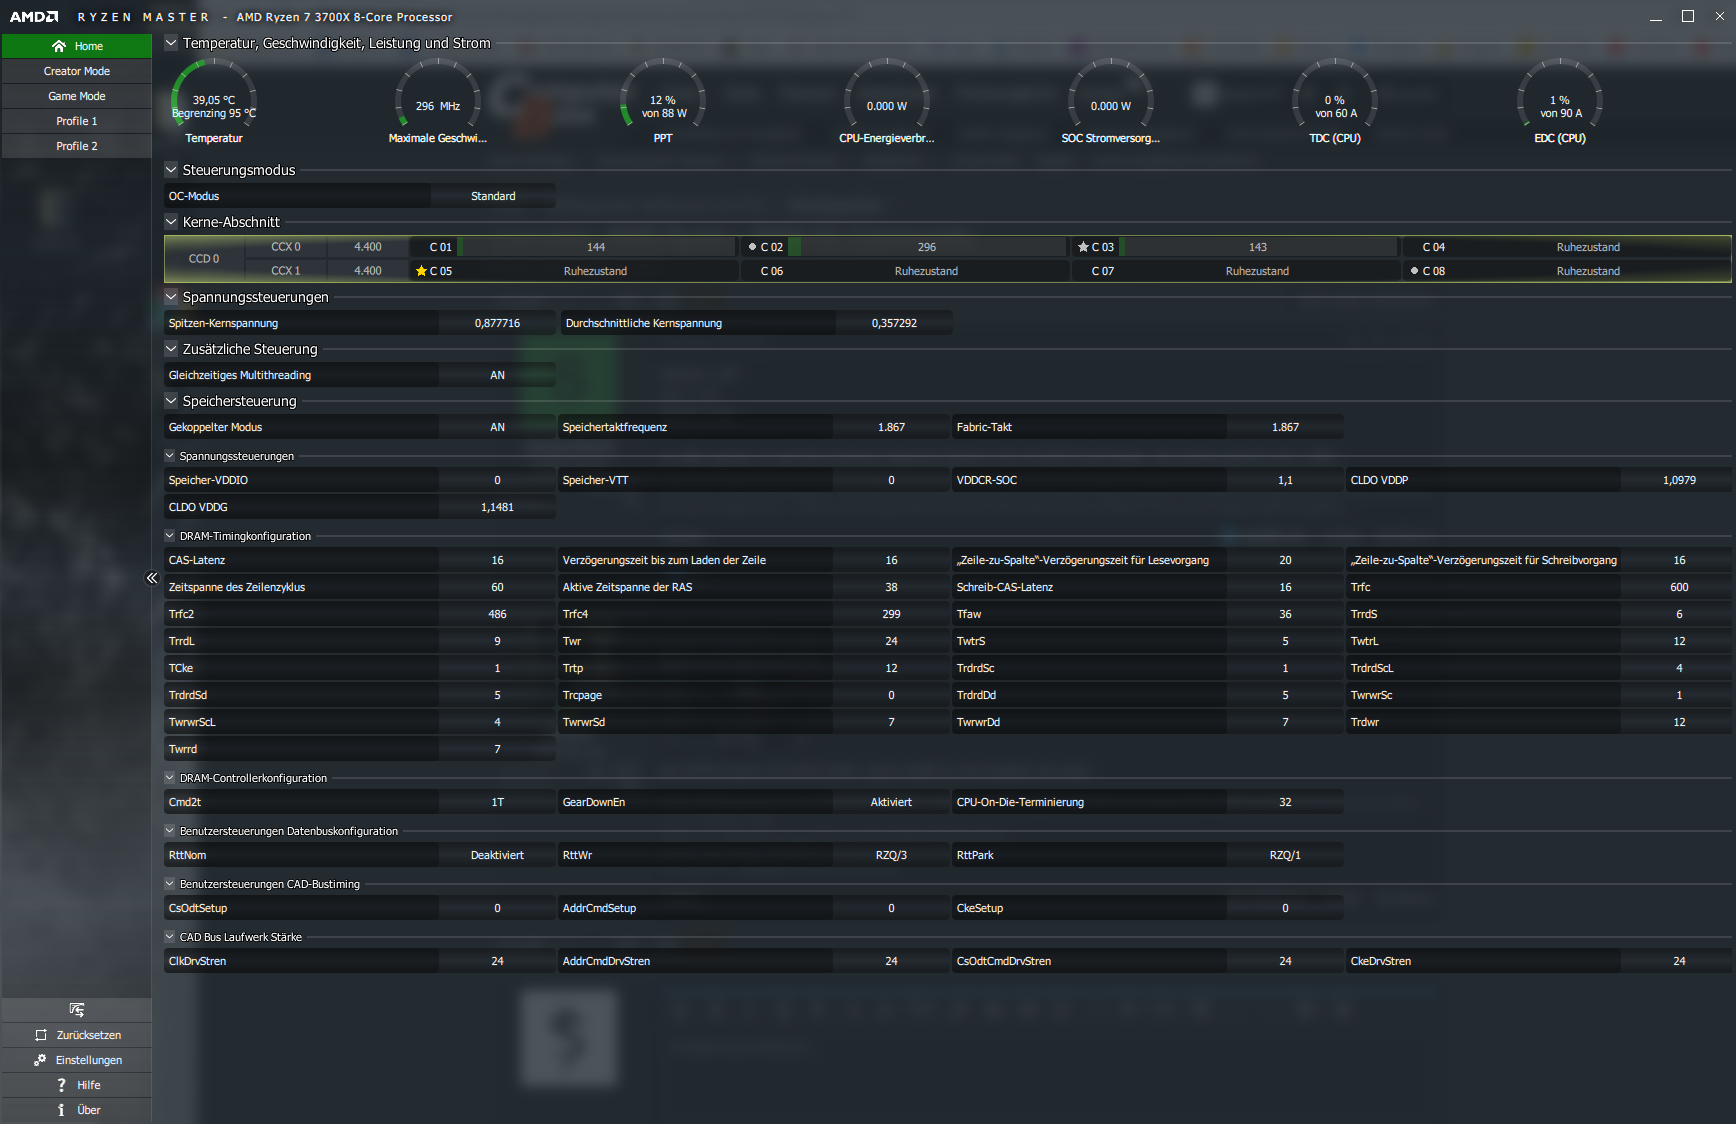Click the EDC (CPU) gauge
Image resolution: width=1736 pixels, height=1124 pixels.
pyautogui.click(x=1560, y=101)
